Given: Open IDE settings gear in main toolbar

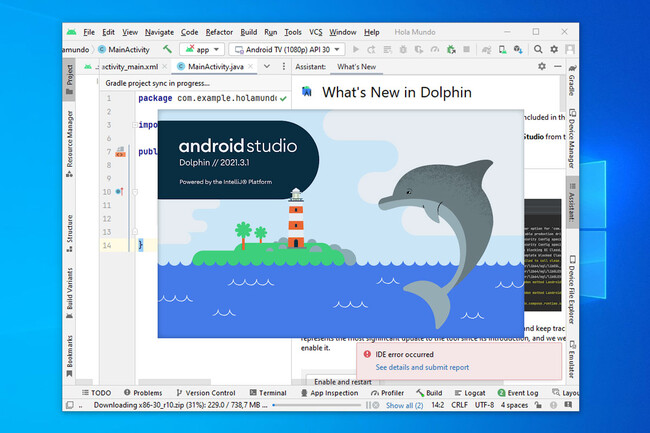Looking at the screenshot, I should (x=554, y=49).
